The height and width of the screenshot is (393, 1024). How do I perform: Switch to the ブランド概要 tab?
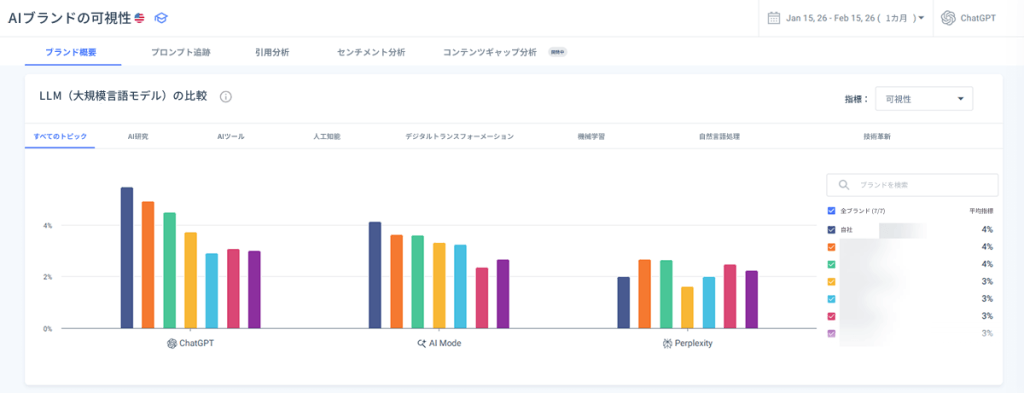(71, 52)
